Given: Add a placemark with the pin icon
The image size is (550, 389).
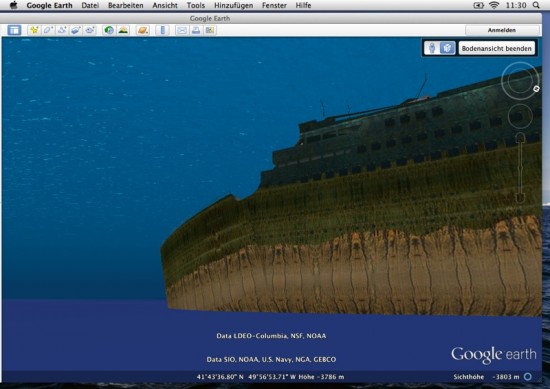Looking at the screenshot, I should coord(34,30).
